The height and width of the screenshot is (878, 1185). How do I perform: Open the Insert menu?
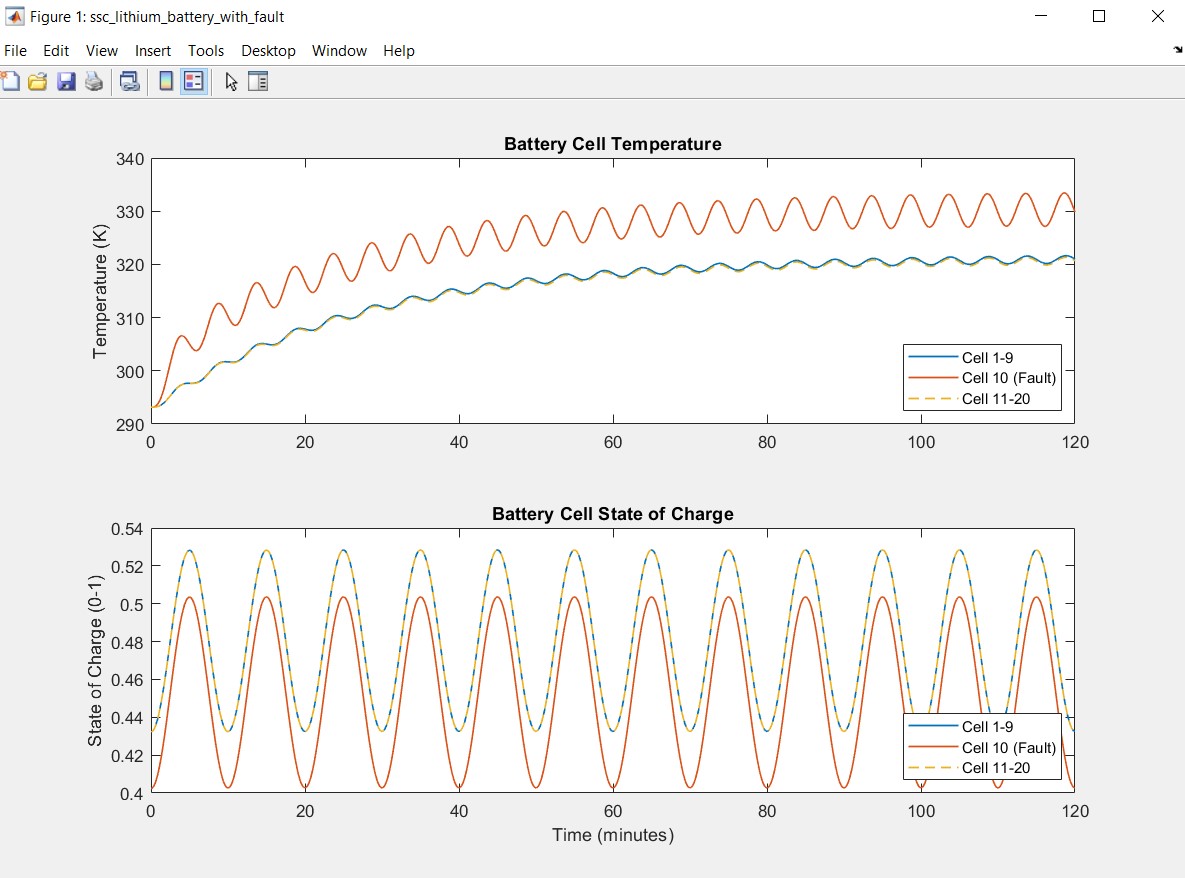[152, 51]
